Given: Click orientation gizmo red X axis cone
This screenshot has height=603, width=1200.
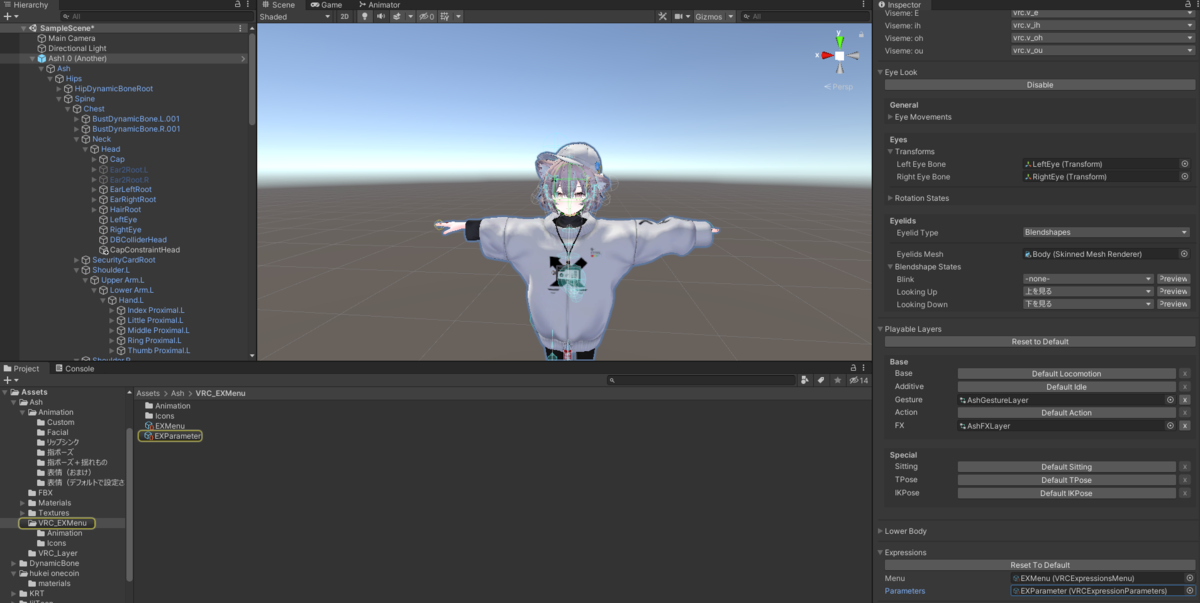Looking at the screenshot, I should click(826, 56).
